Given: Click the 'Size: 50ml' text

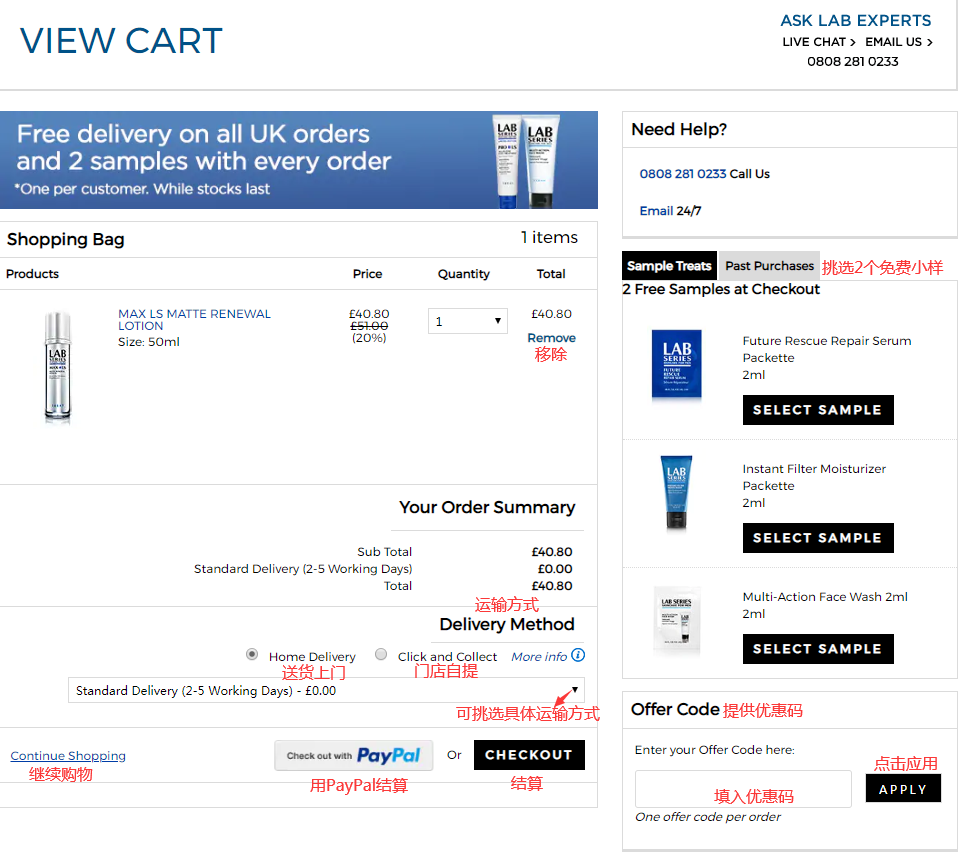Looking at the screenshot, I should (x=149, y=342).
